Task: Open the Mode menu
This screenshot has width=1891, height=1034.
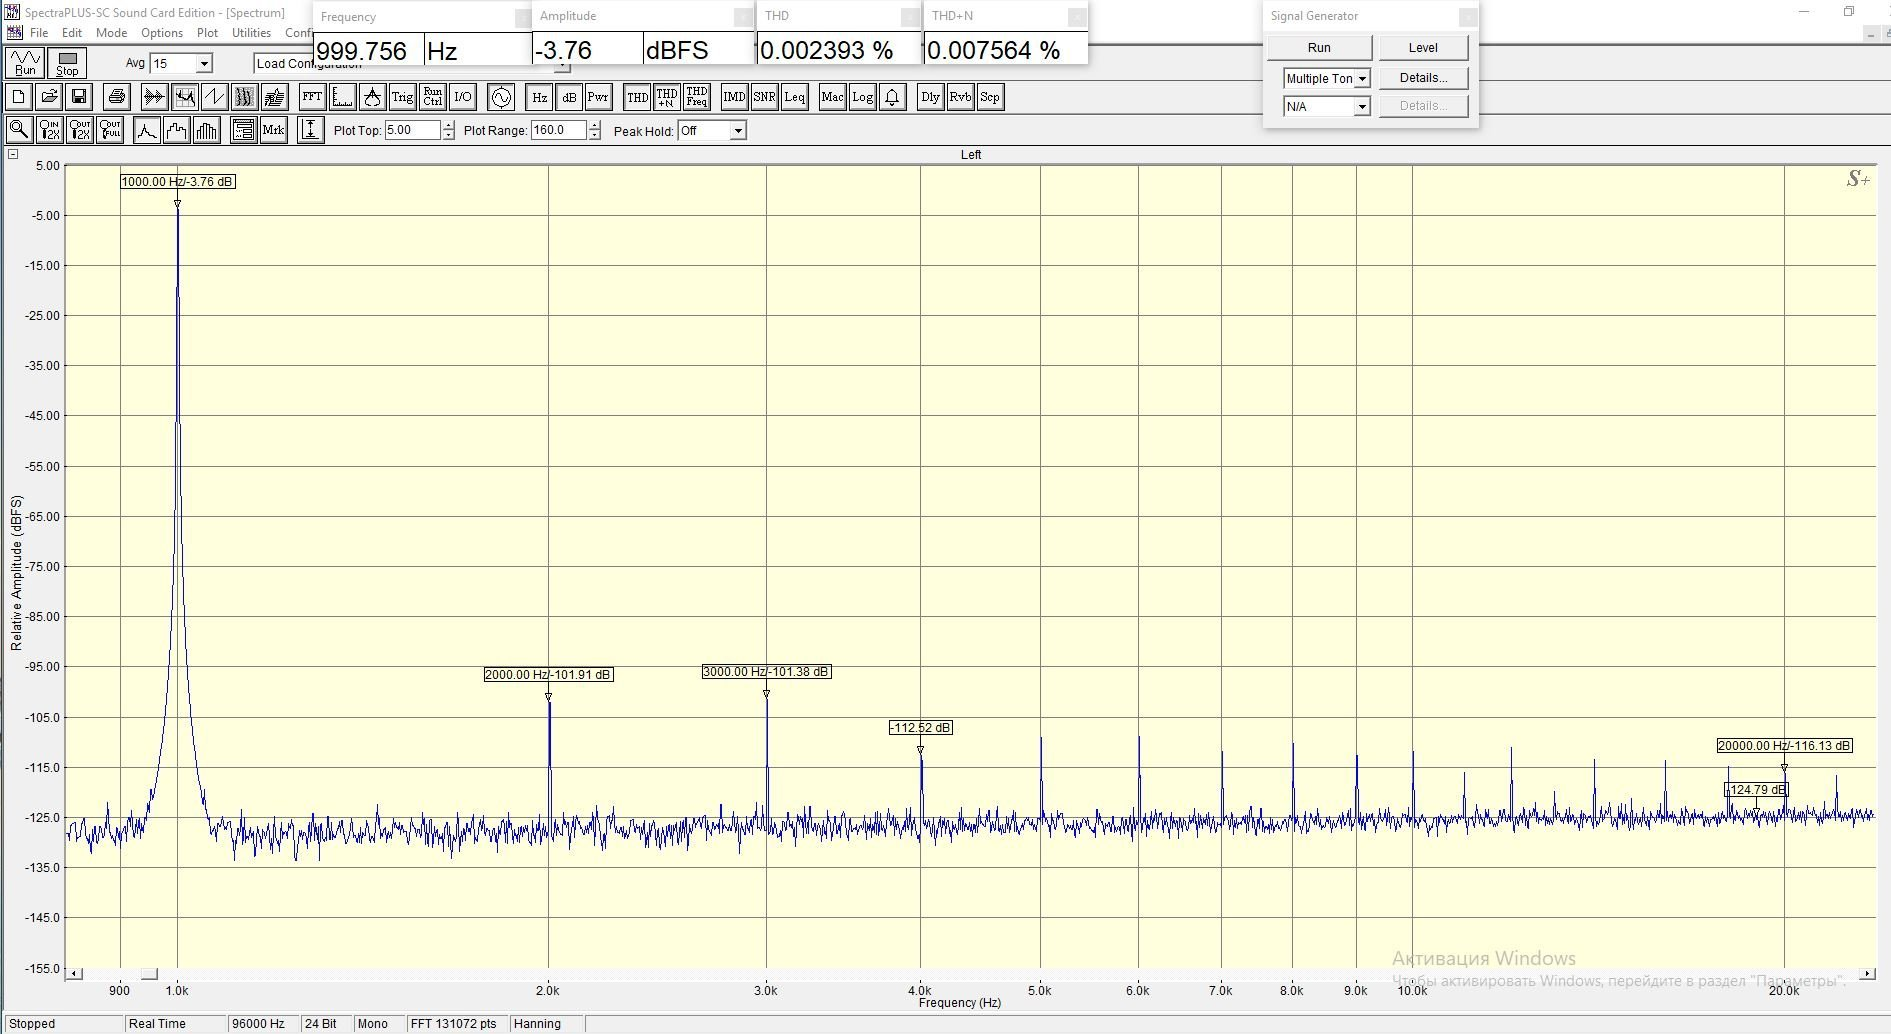Action: [x=111, y=33]
